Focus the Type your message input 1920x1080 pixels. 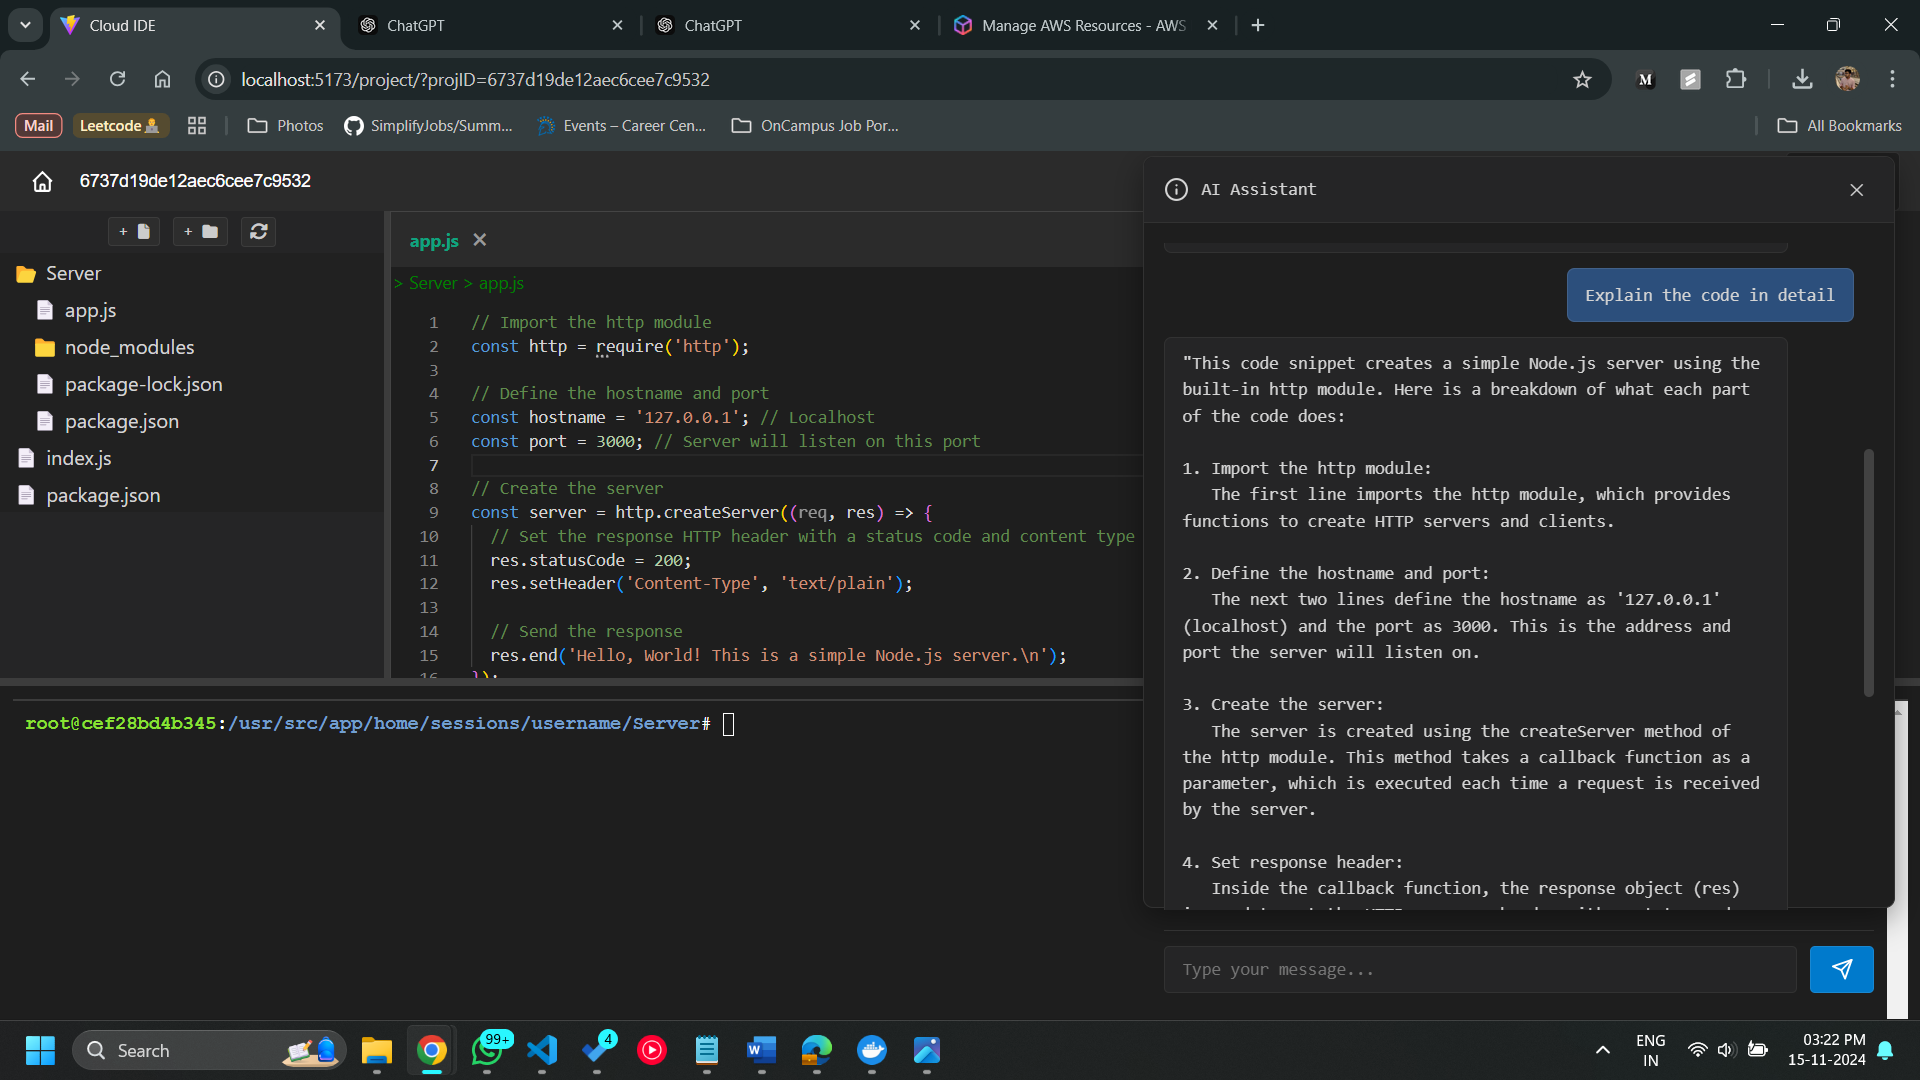[x=1479, y=969]
